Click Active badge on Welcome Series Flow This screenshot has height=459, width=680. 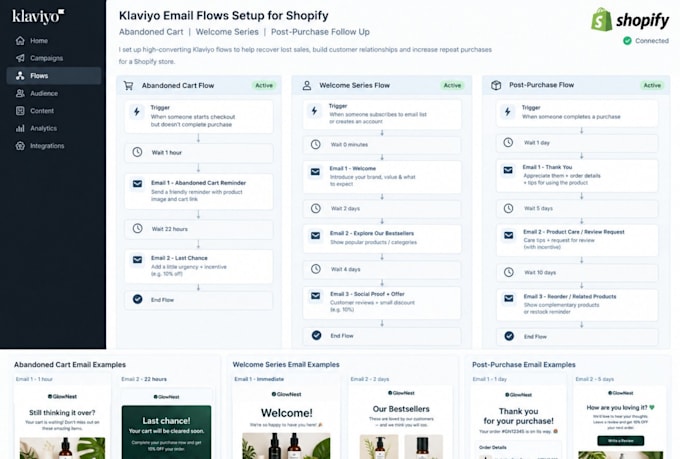coord(452,85)
